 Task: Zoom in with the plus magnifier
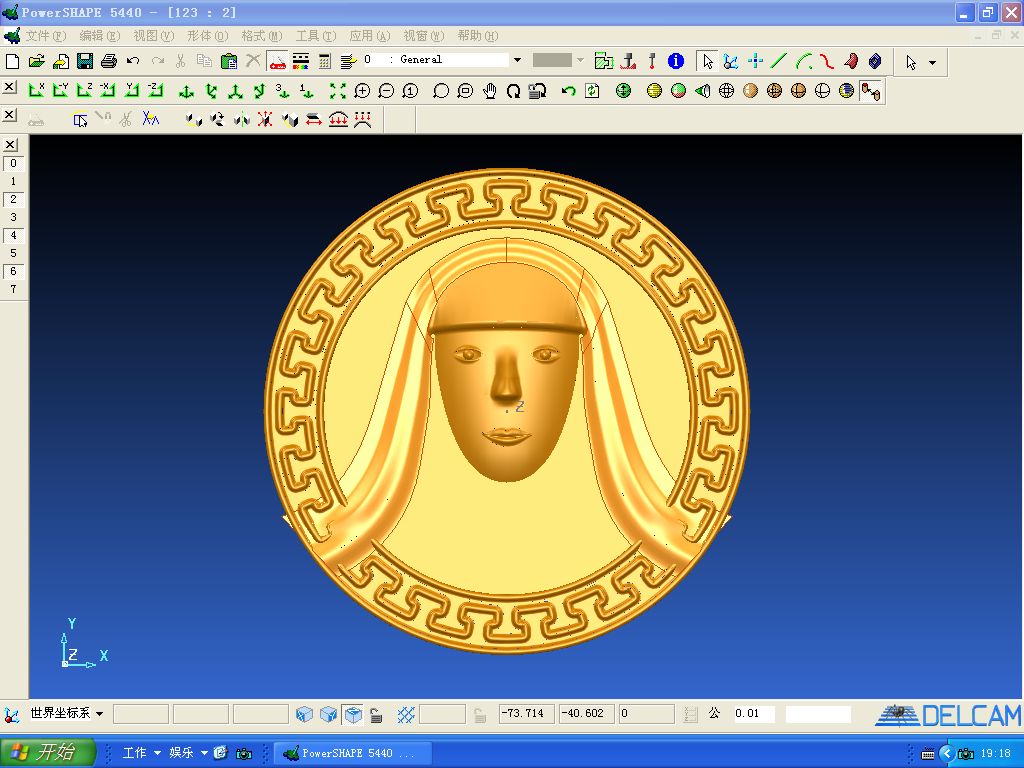click(362, 91)
